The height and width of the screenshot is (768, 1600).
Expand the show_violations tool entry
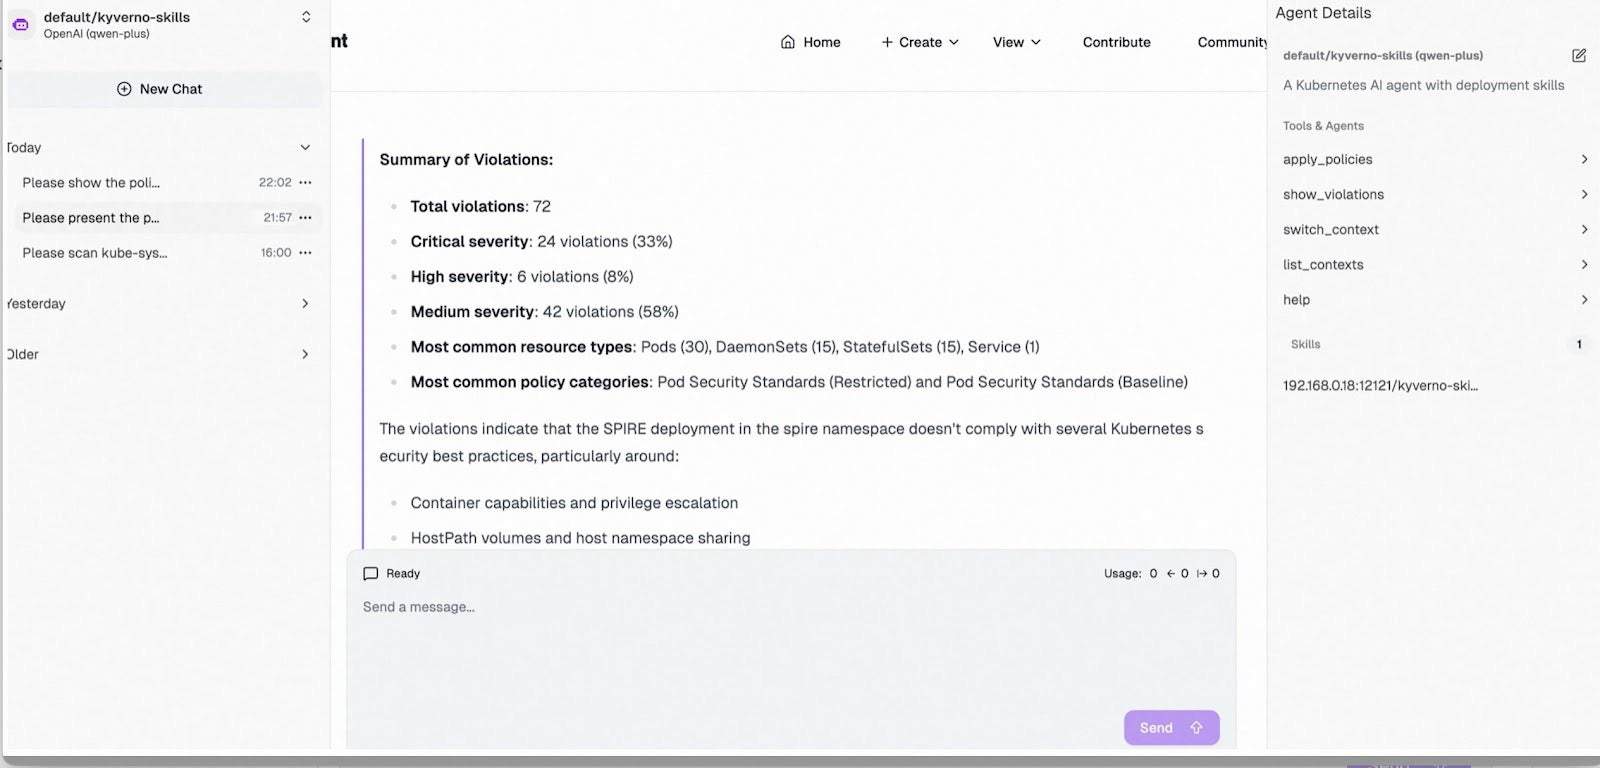pos(1584,194)
